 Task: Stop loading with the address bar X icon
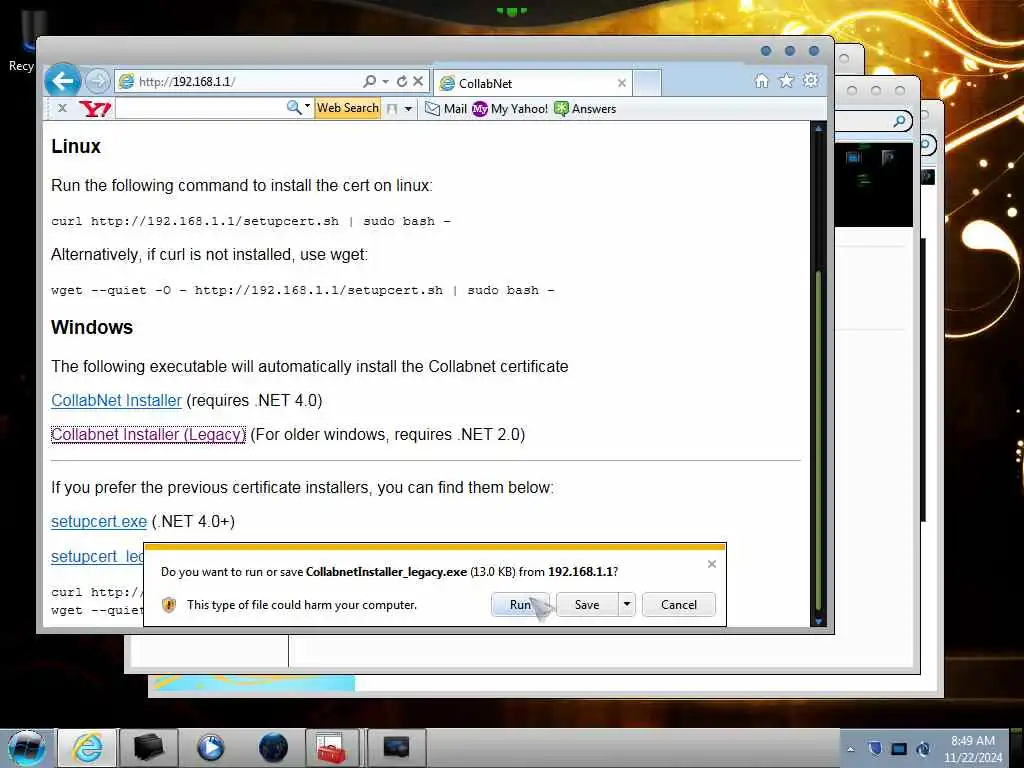click(418, 81)
